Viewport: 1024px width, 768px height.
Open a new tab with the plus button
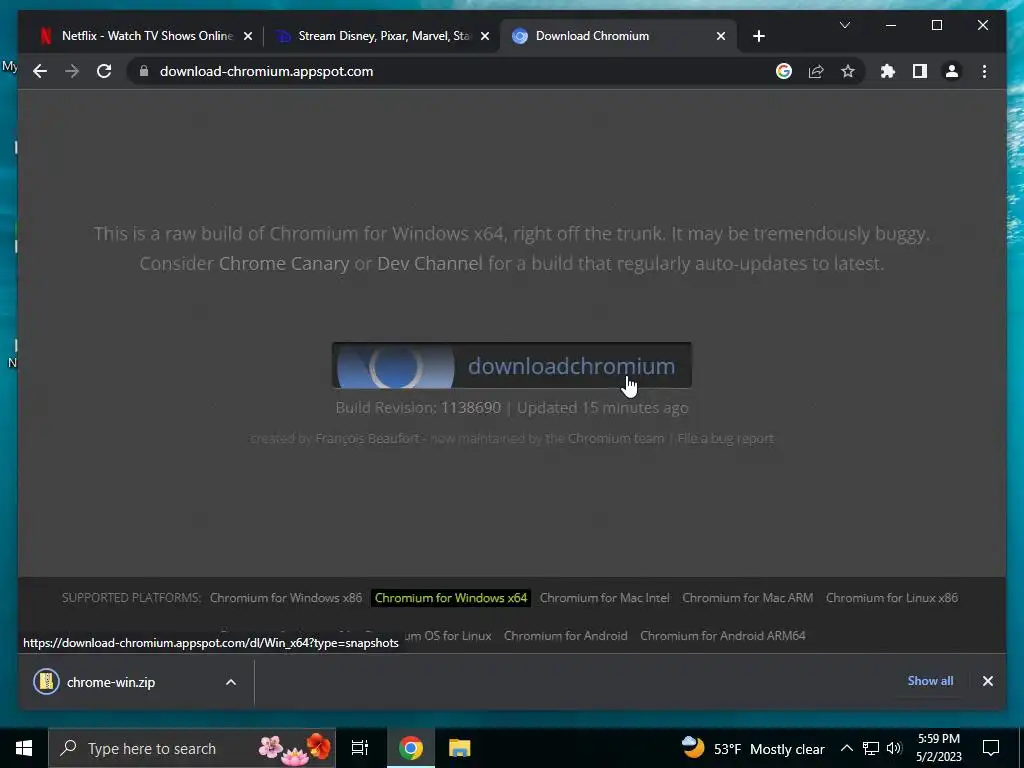click(x=758, y=36)
